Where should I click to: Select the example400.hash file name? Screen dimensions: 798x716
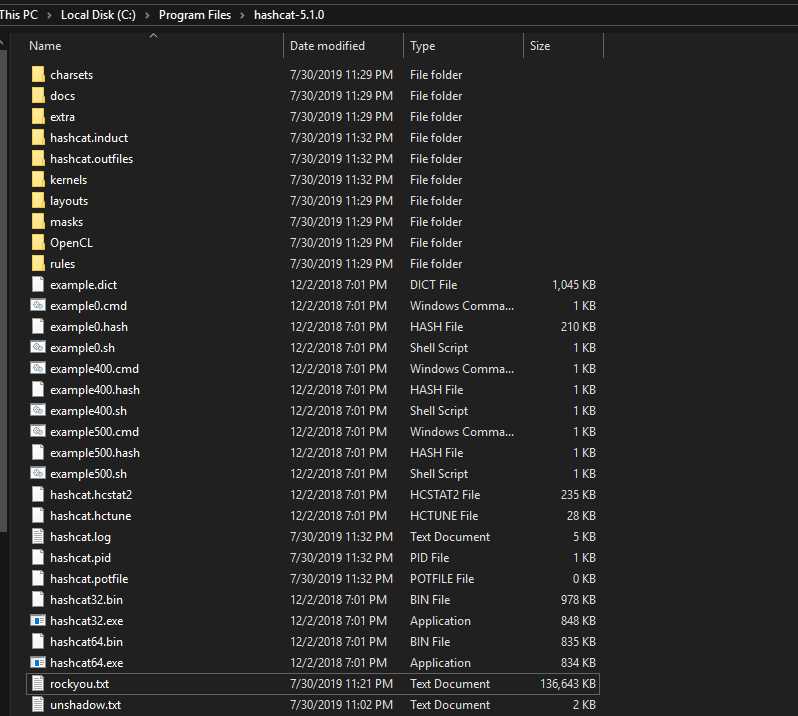95,390
